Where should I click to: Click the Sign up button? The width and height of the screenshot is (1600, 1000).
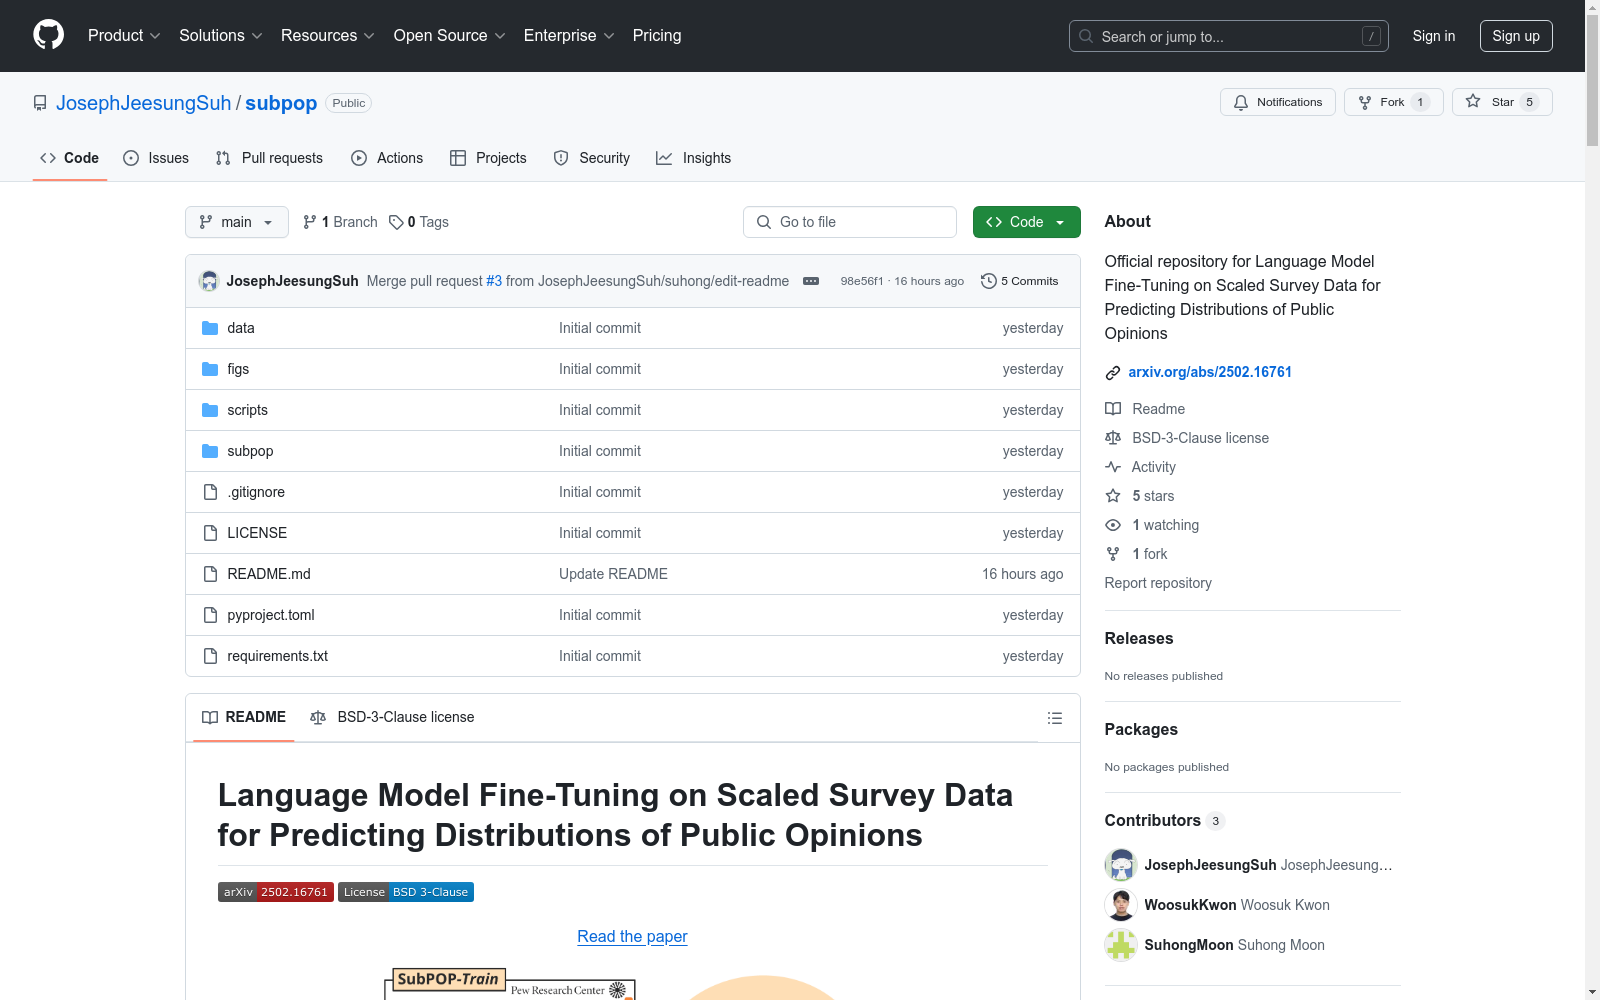[1516, 36]
